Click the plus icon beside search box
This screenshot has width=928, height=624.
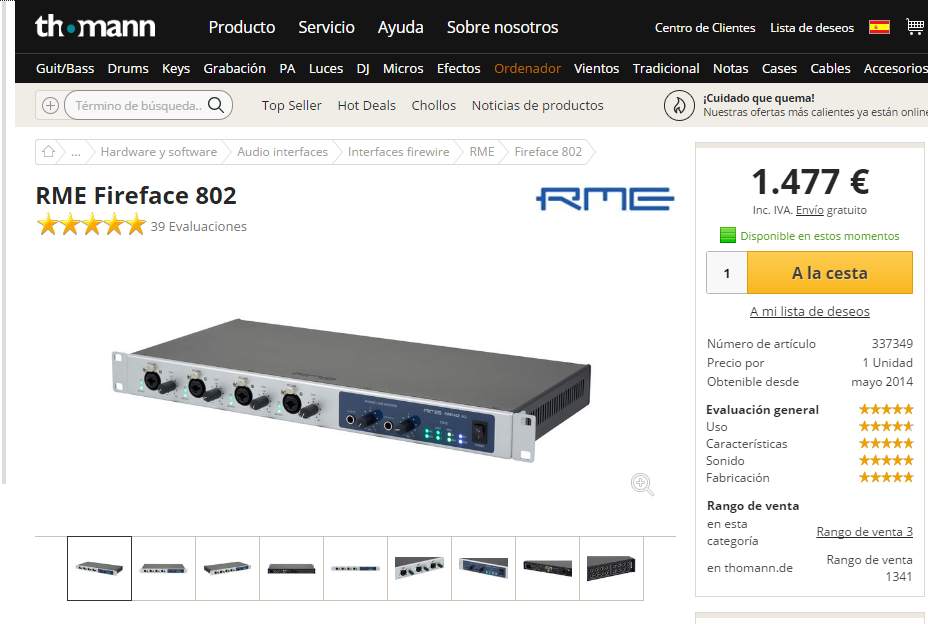pyautogui.click(x=50, y=105)
